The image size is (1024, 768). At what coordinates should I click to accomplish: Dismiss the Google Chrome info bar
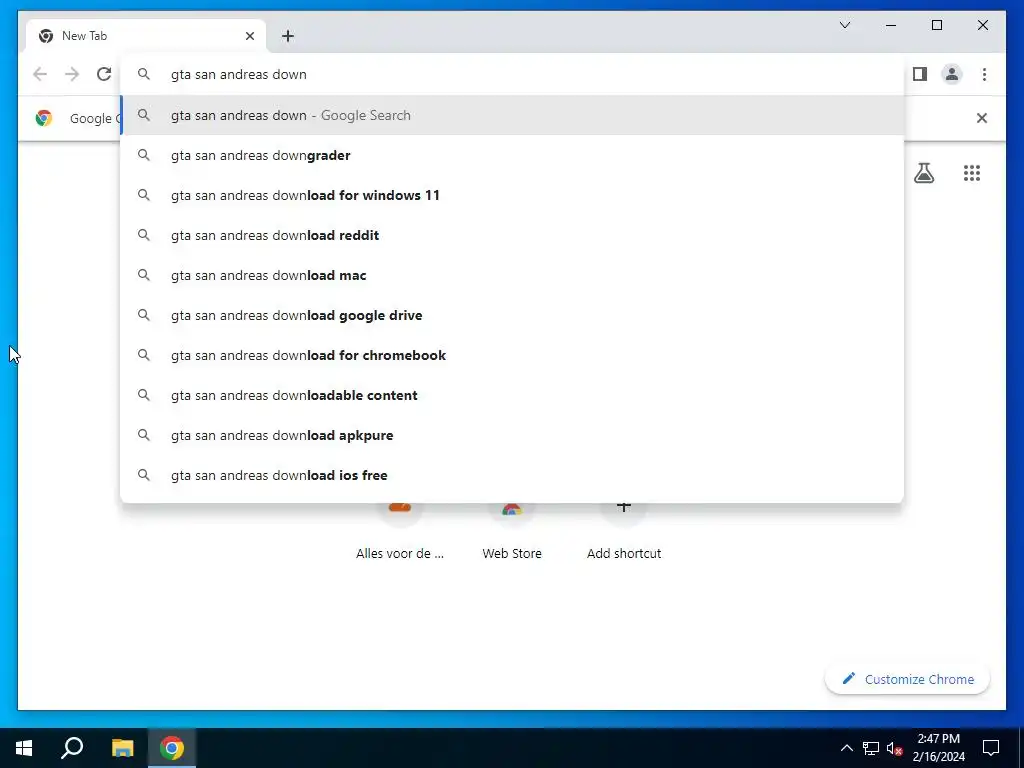(982, 118)
